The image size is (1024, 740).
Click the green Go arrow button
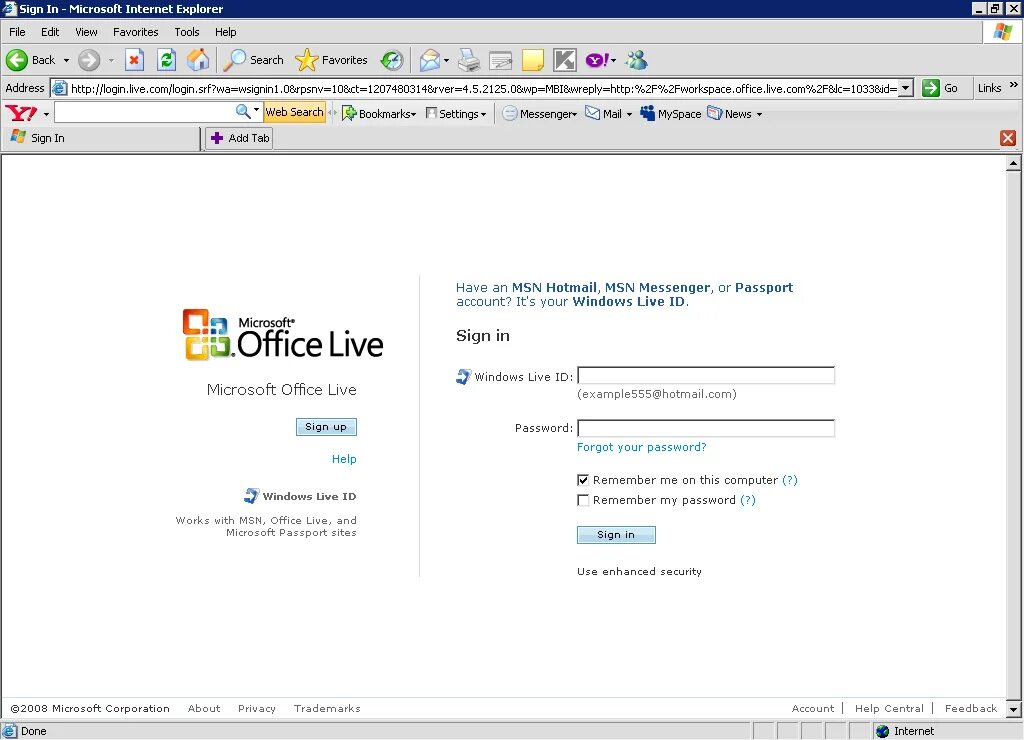point(931,88)
